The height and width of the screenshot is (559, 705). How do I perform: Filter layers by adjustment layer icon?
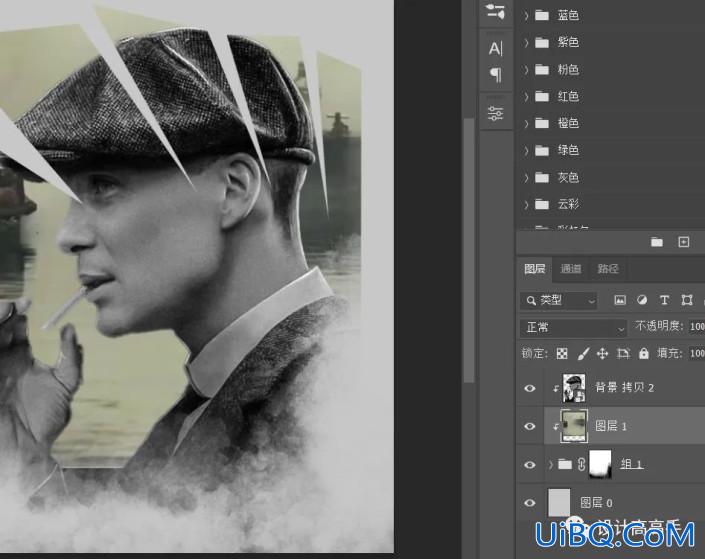click(642, 300)
